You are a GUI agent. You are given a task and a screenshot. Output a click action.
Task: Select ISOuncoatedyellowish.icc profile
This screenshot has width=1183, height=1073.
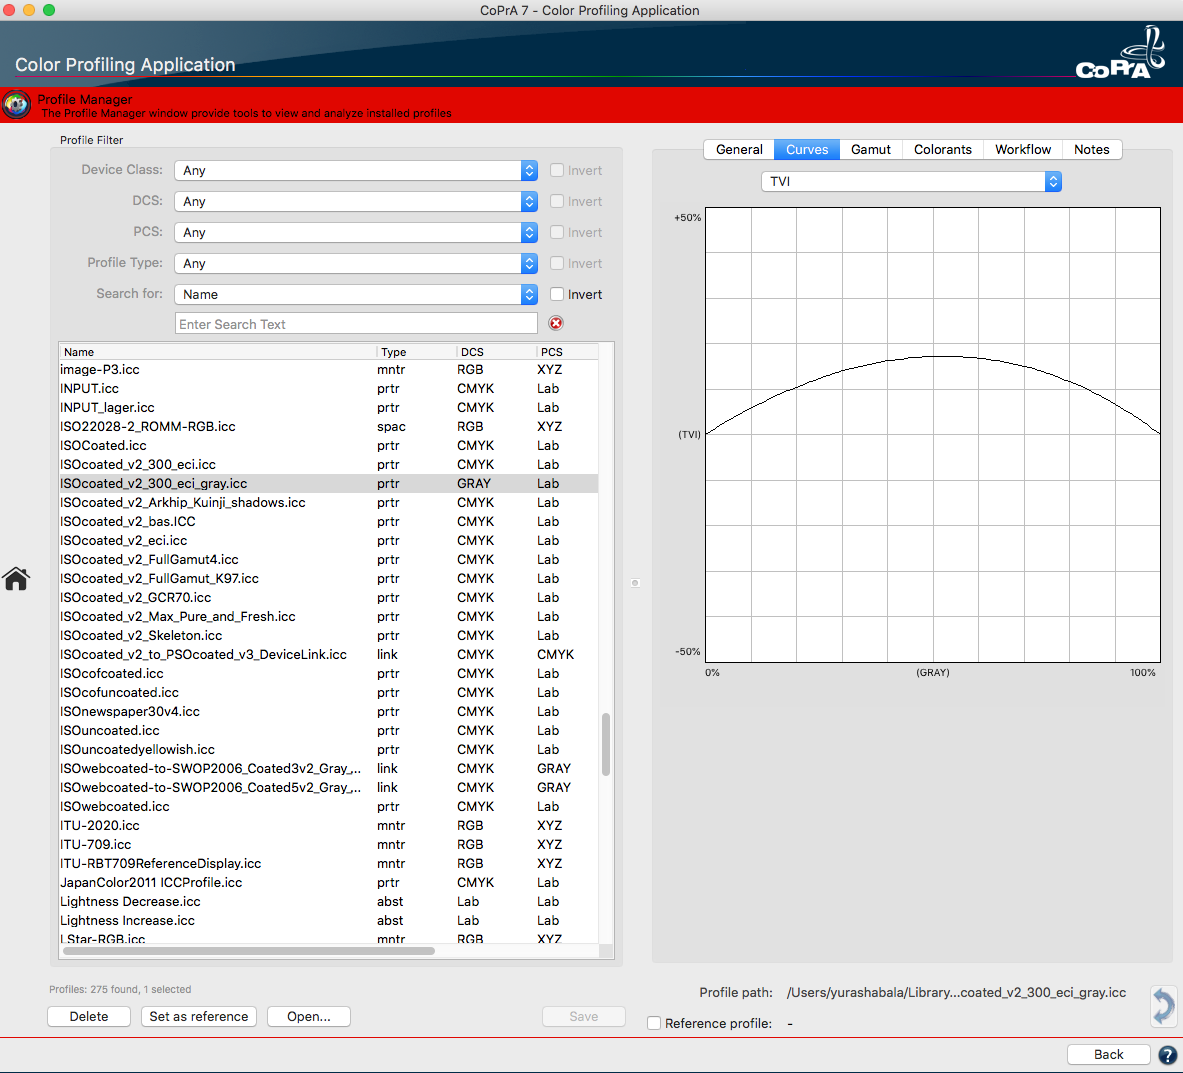click(329, 749)
